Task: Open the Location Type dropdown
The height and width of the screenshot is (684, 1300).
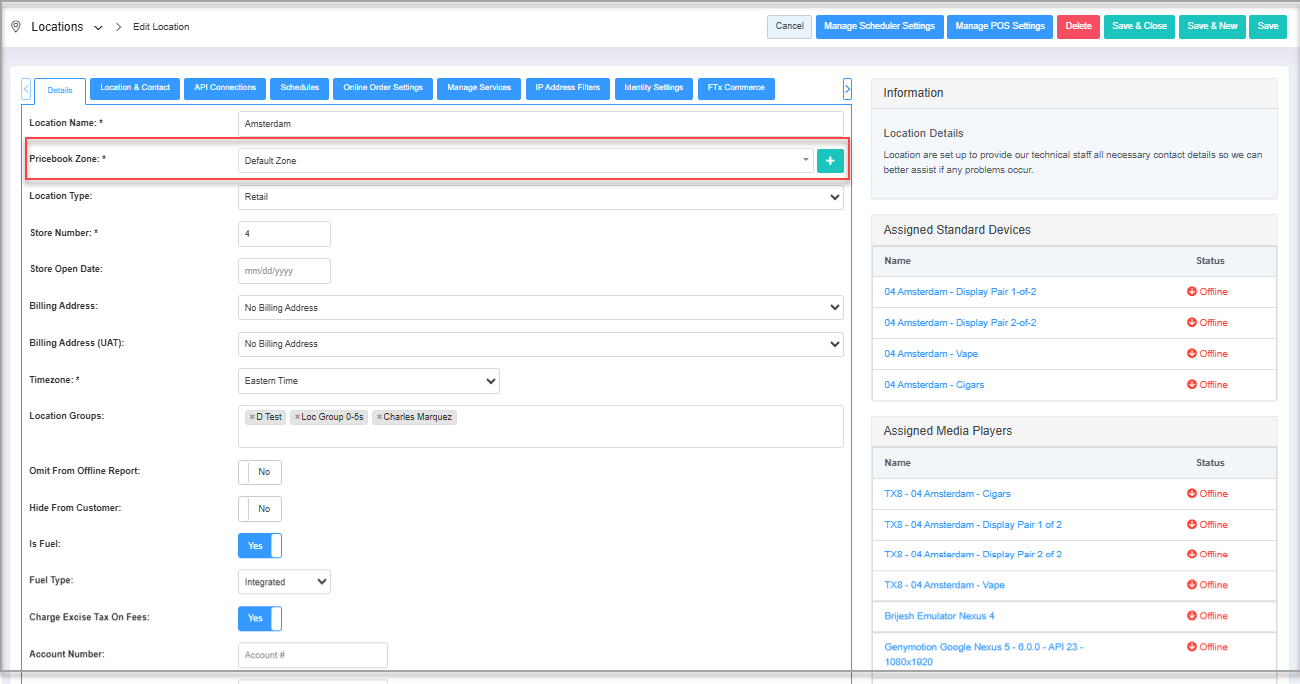Action: 540,197
